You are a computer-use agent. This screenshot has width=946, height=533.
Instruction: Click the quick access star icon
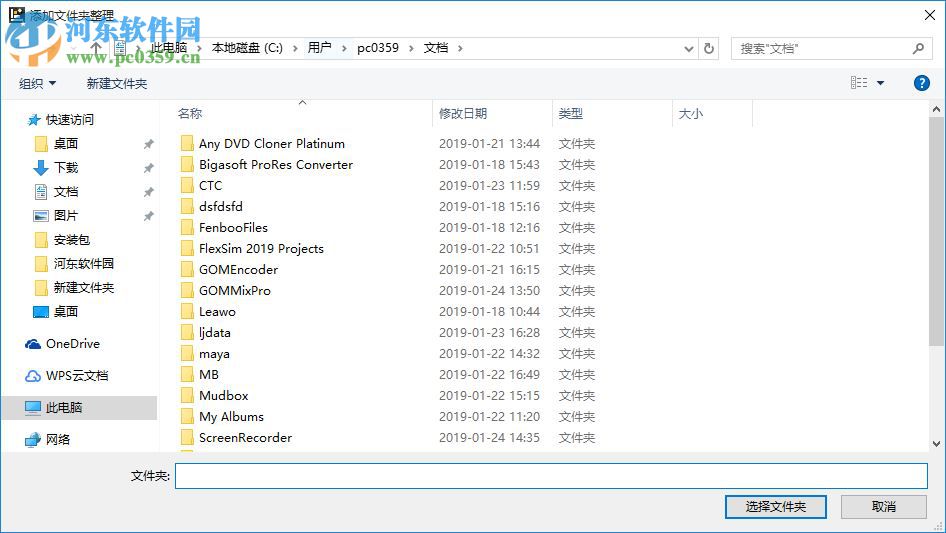pos(34,120)
